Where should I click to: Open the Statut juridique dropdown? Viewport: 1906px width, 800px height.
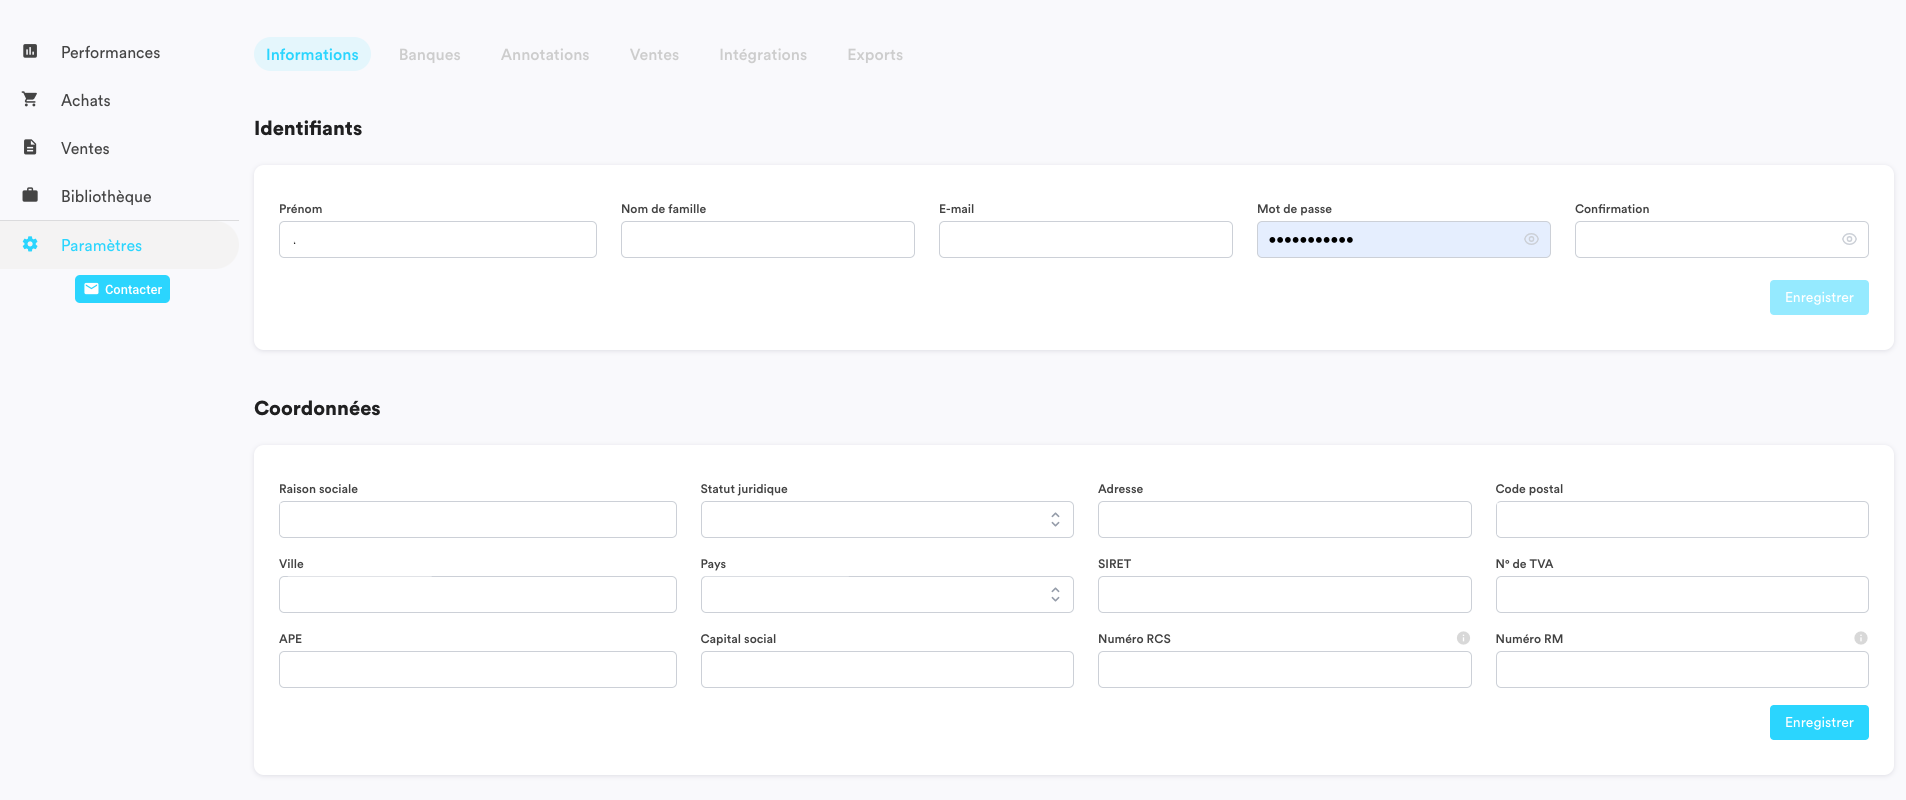[x=887, y=519]
